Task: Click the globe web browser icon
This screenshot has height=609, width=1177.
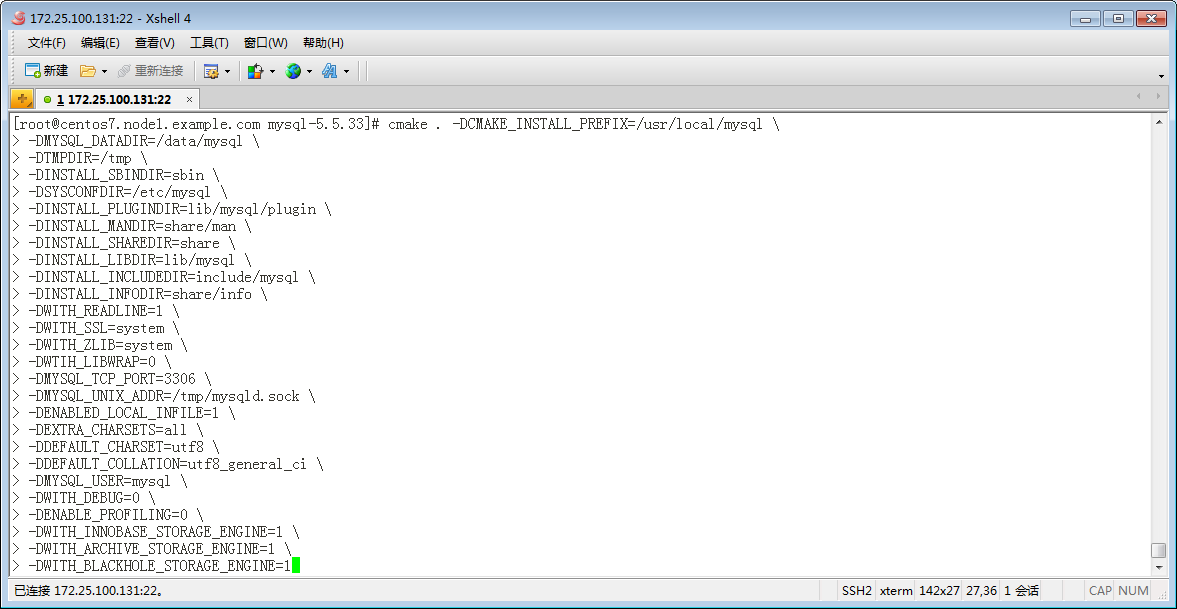Action: click(293, 70)
